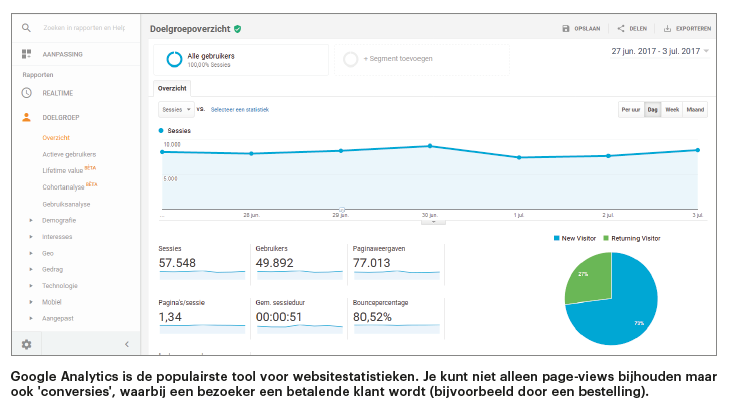Open Actieve gebruikers report
The image size is (731, 409).
[69, 154]
